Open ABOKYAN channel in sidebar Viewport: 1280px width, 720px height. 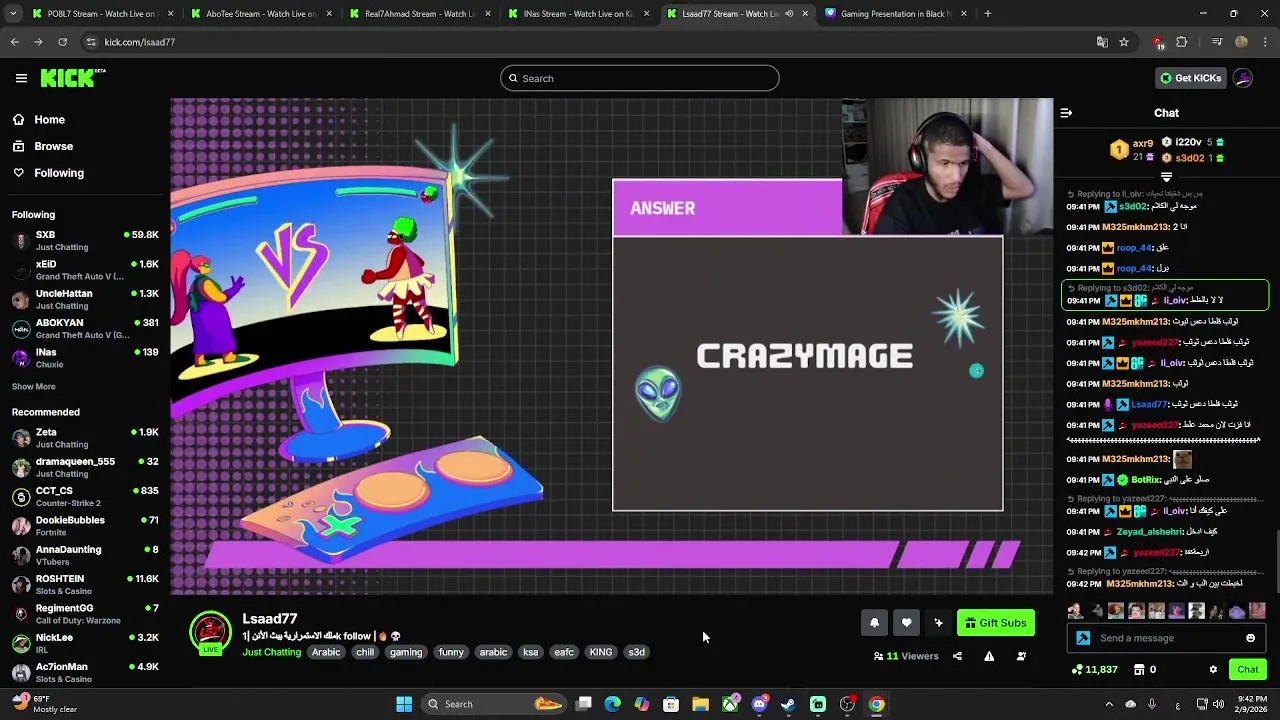point(84,329)
